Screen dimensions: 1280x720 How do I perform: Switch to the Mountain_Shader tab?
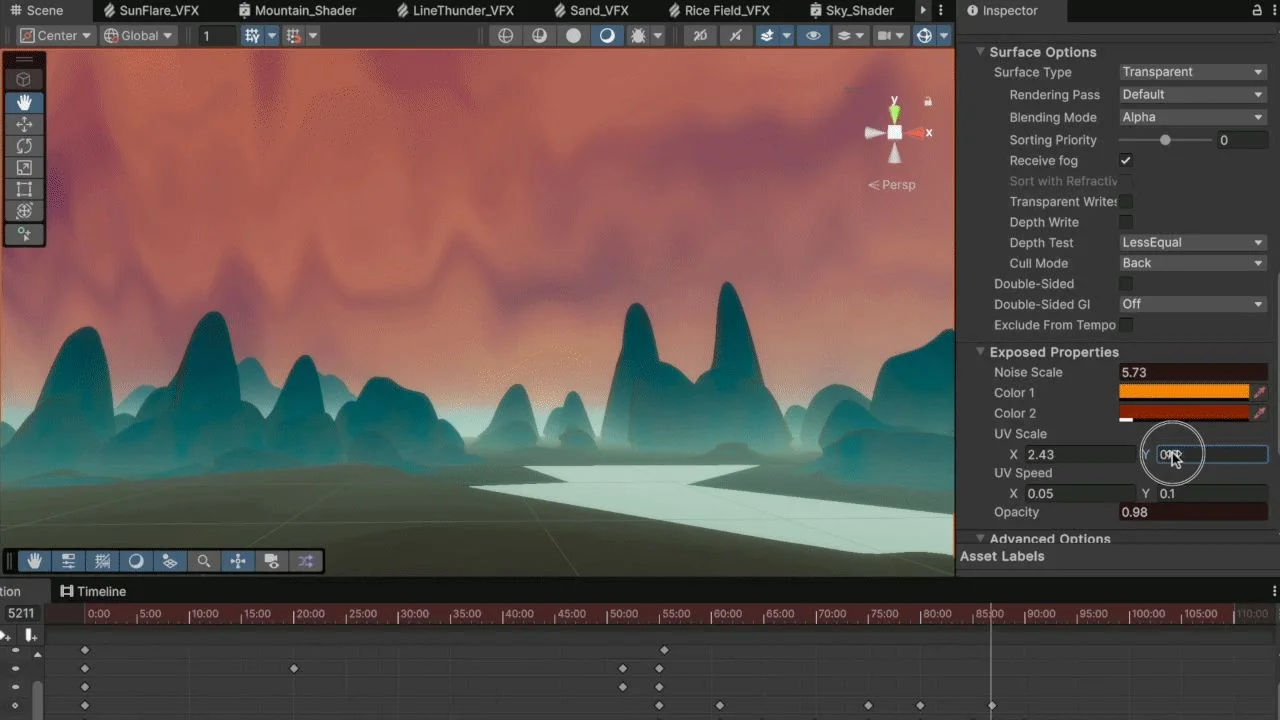click(x=296, y=11)
